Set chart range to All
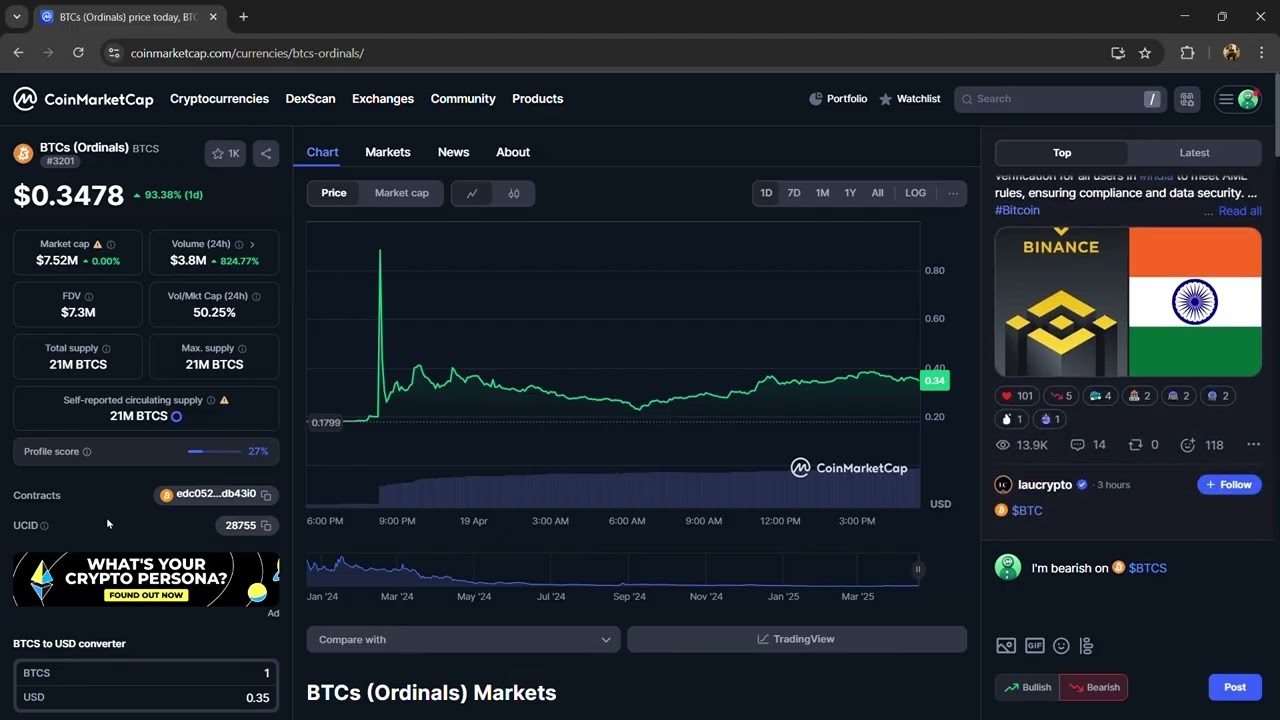The height and width of the screenshot is (720, 1280). [877, 193]
